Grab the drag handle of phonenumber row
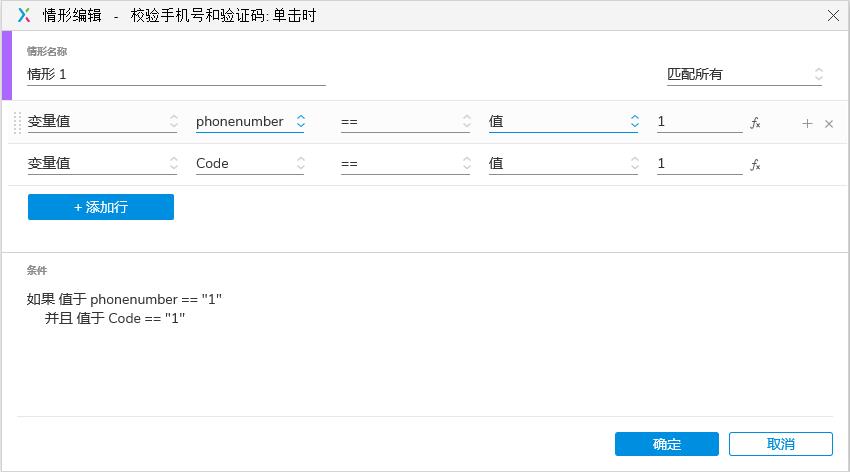The width and height of the screenshot is (850, 472). (x=17, y=122)
